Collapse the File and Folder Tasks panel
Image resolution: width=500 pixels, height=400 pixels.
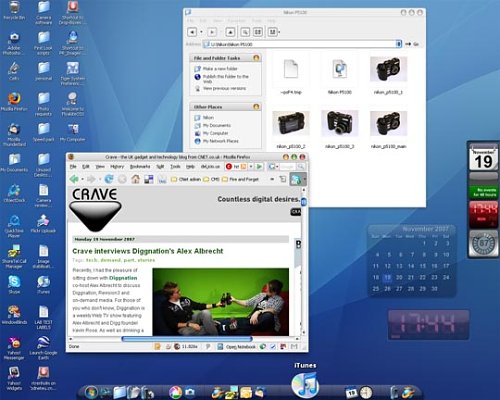(x=256, y=58)
